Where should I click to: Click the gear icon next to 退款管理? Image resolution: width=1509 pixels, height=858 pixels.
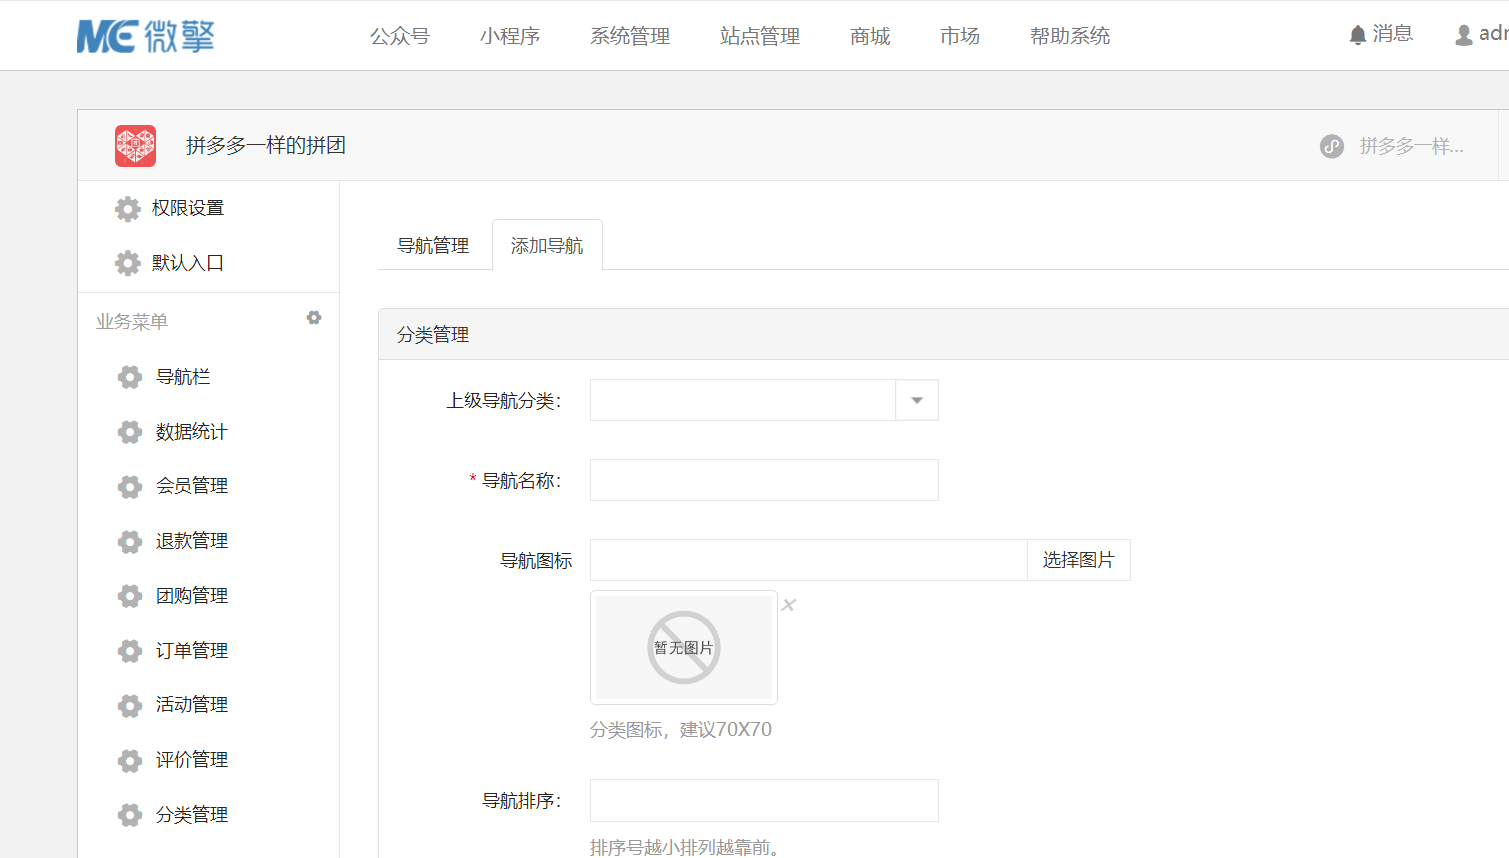tap(130, 541)
